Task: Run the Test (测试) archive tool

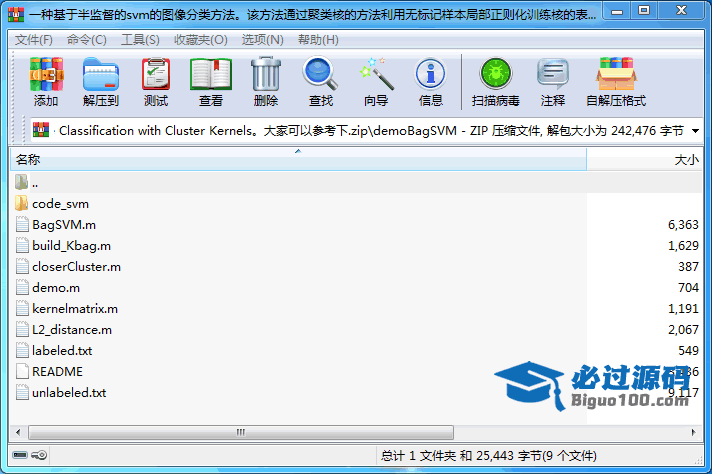Action: tap(156, 74)
